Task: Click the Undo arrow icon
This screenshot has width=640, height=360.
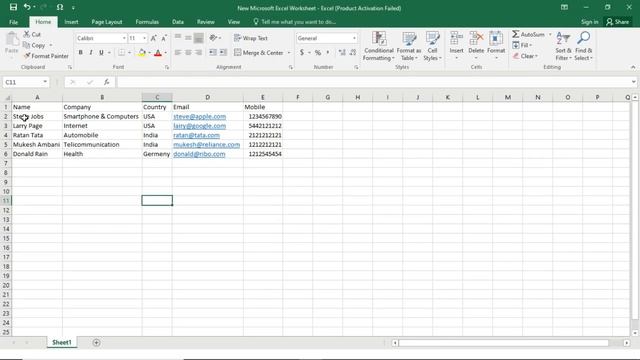Action: click(27, 7)
